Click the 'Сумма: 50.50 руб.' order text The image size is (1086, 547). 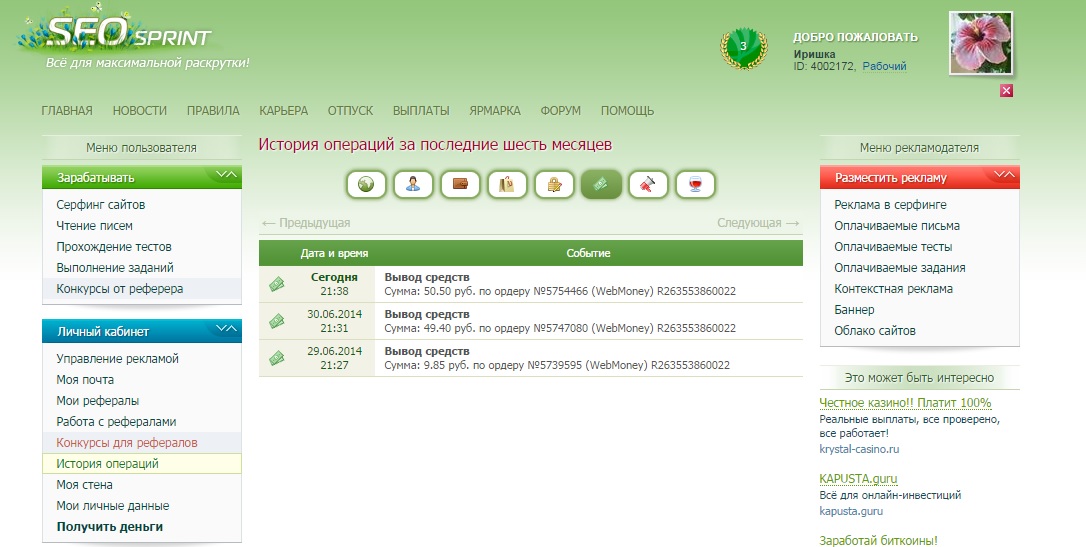click(x=560, y=292)
